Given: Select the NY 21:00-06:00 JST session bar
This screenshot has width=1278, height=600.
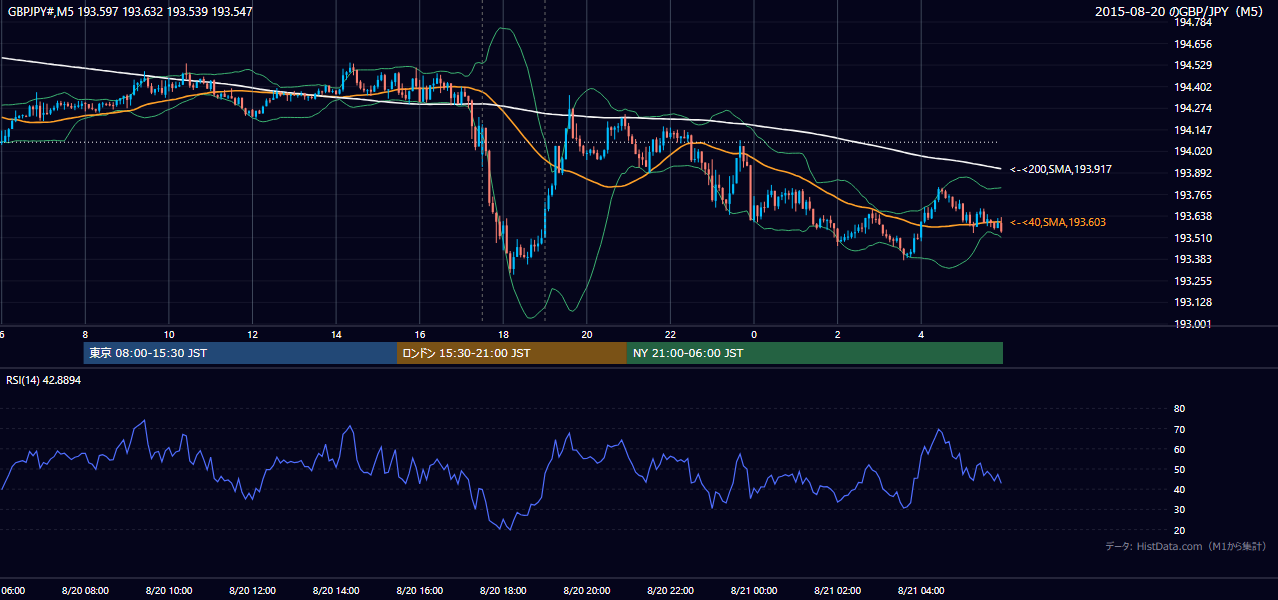Looking at the screenshot, I should (815, 353).
